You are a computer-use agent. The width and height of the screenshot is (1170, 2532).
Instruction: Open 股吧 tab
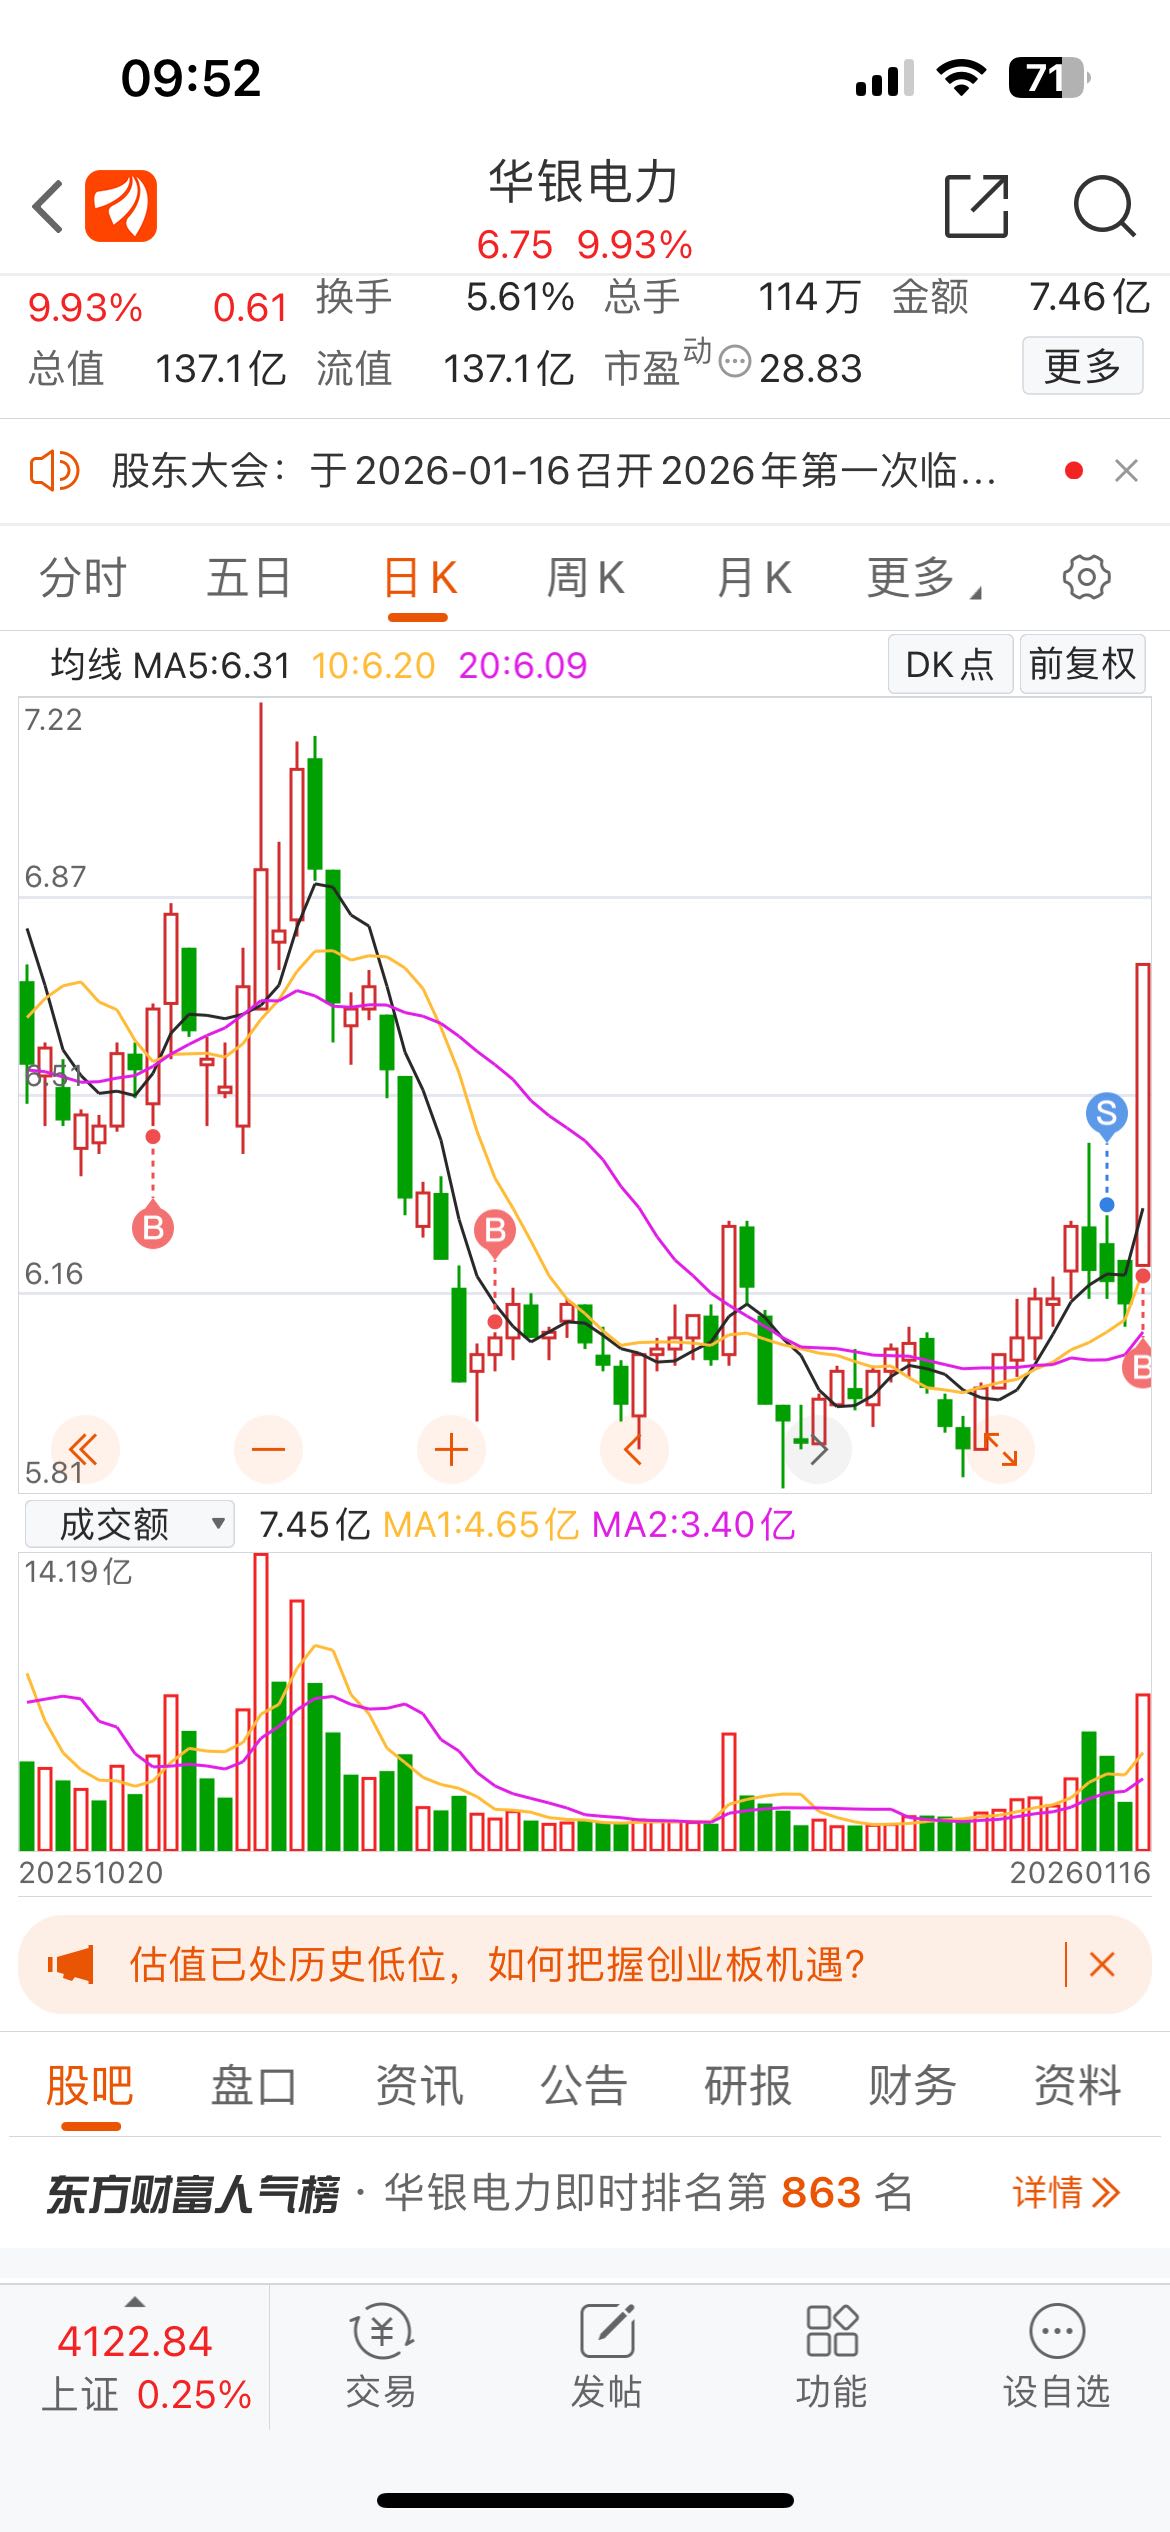[x=89, y=2087]
